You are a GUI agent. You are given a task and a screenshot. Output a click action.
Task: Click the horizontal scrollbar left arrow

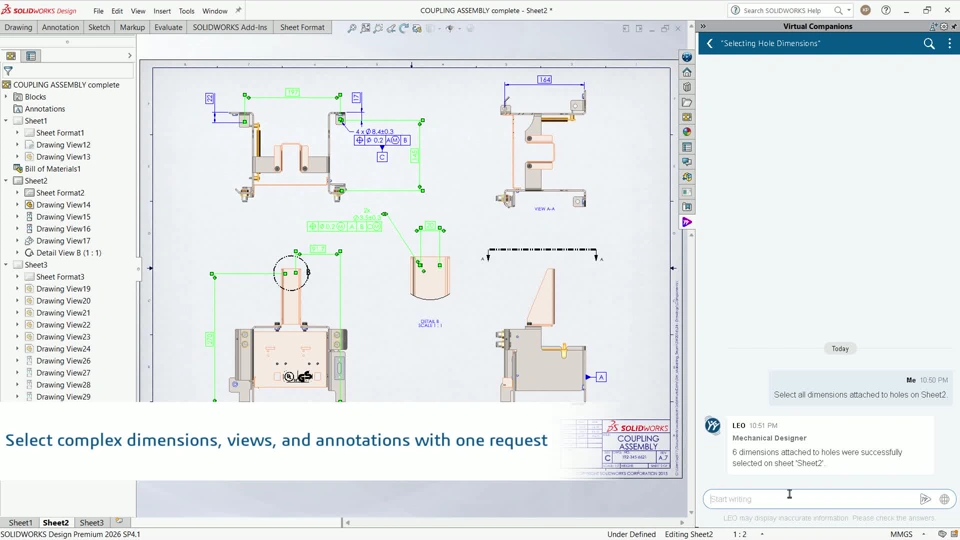tap(347, 523)
